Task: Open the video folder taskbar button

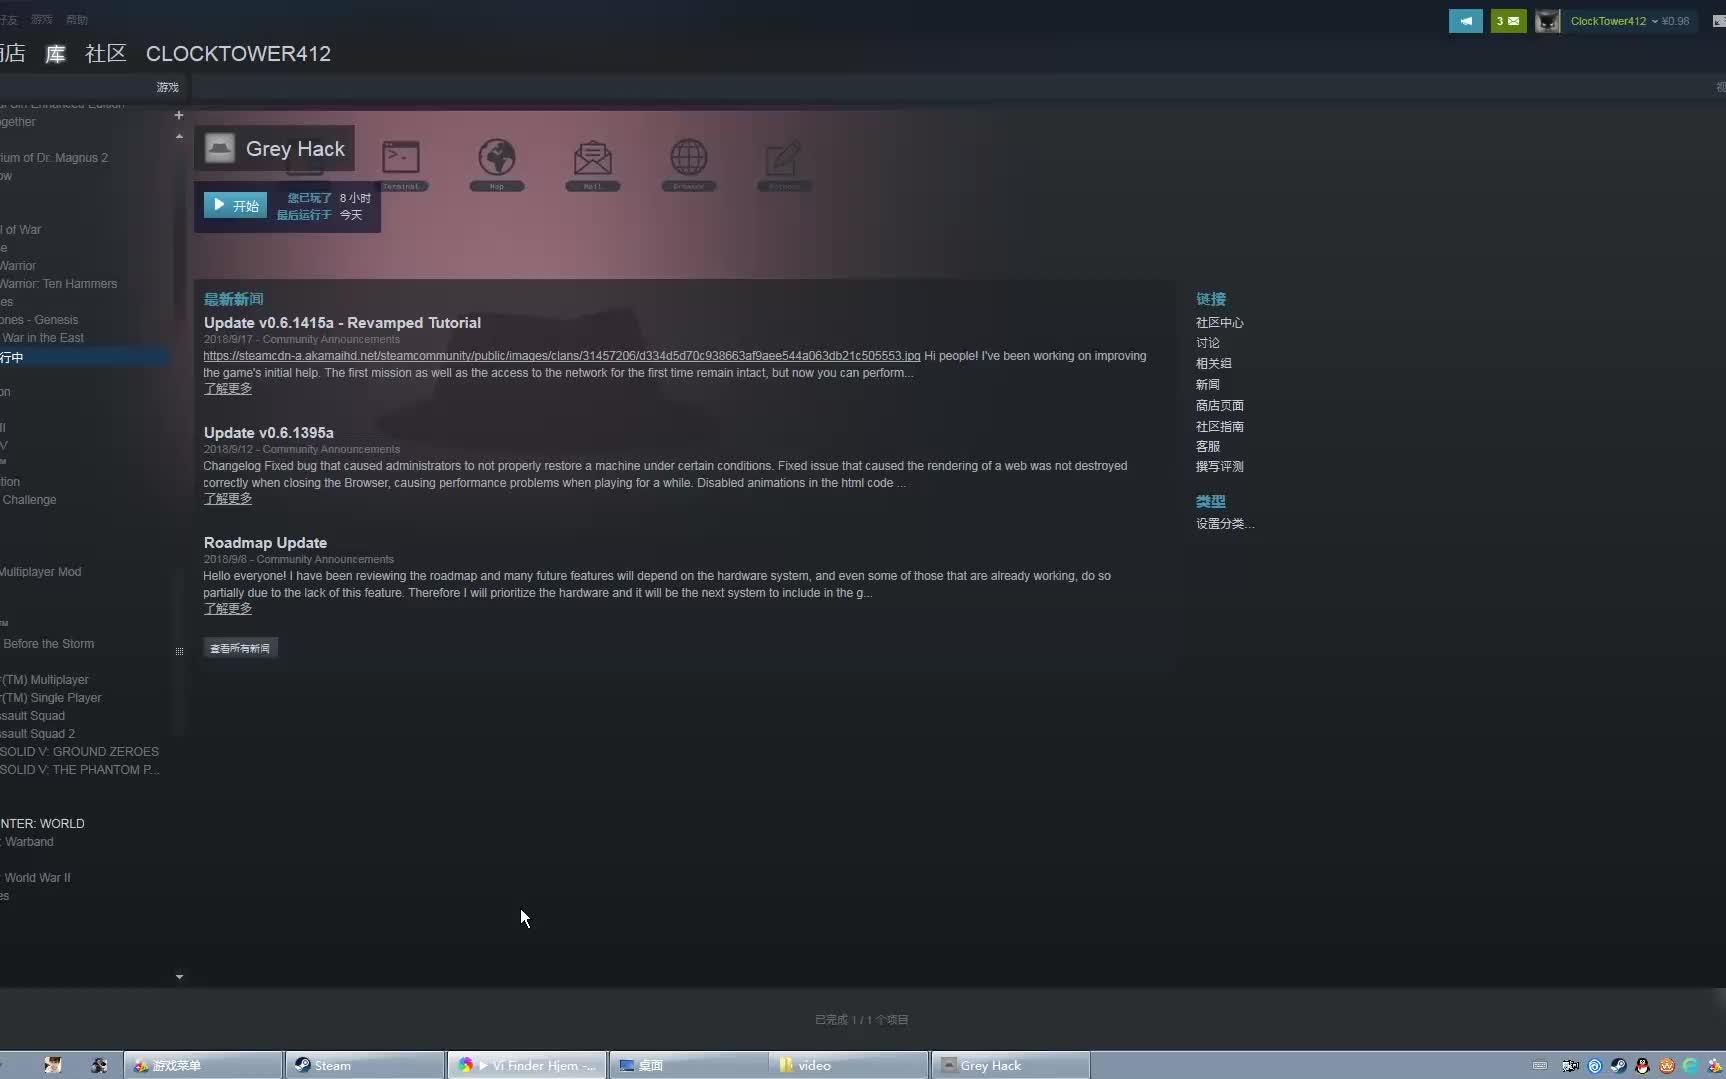Action: tap(851, 1065)
